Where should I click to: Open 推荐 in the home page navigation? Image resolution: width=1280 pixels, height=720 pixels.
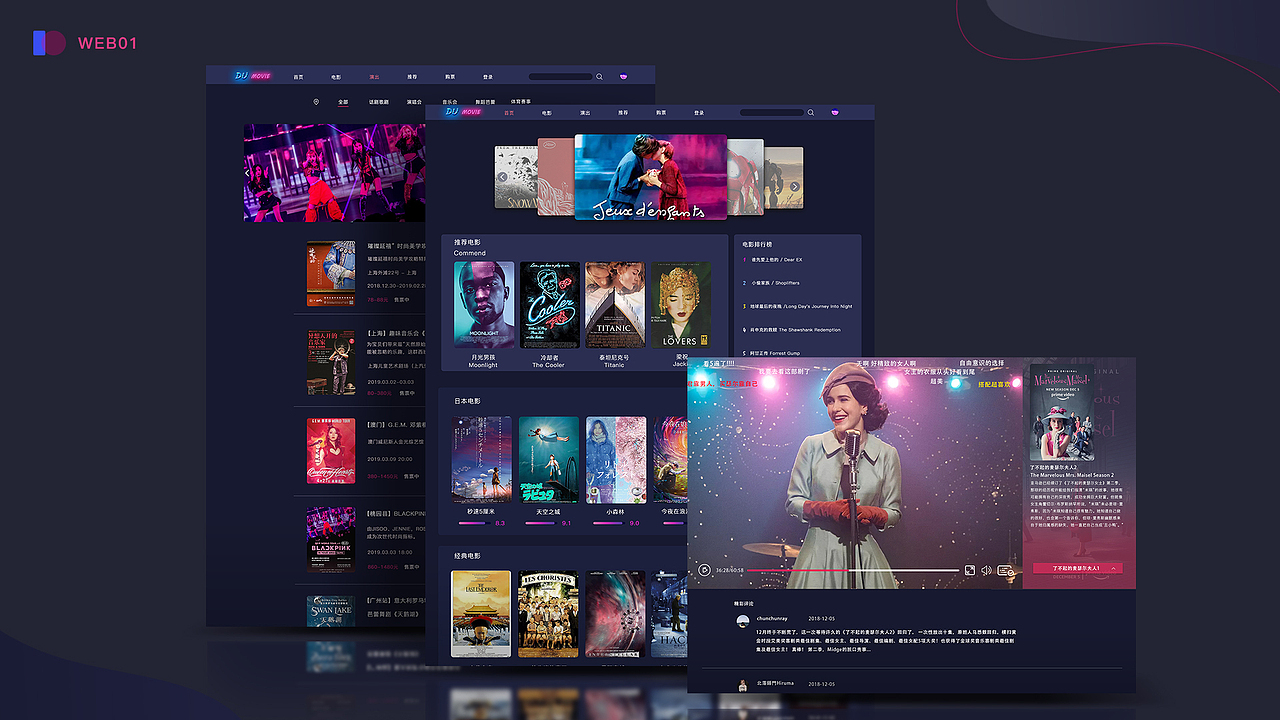pyautogui.click(x=623, y=113)
